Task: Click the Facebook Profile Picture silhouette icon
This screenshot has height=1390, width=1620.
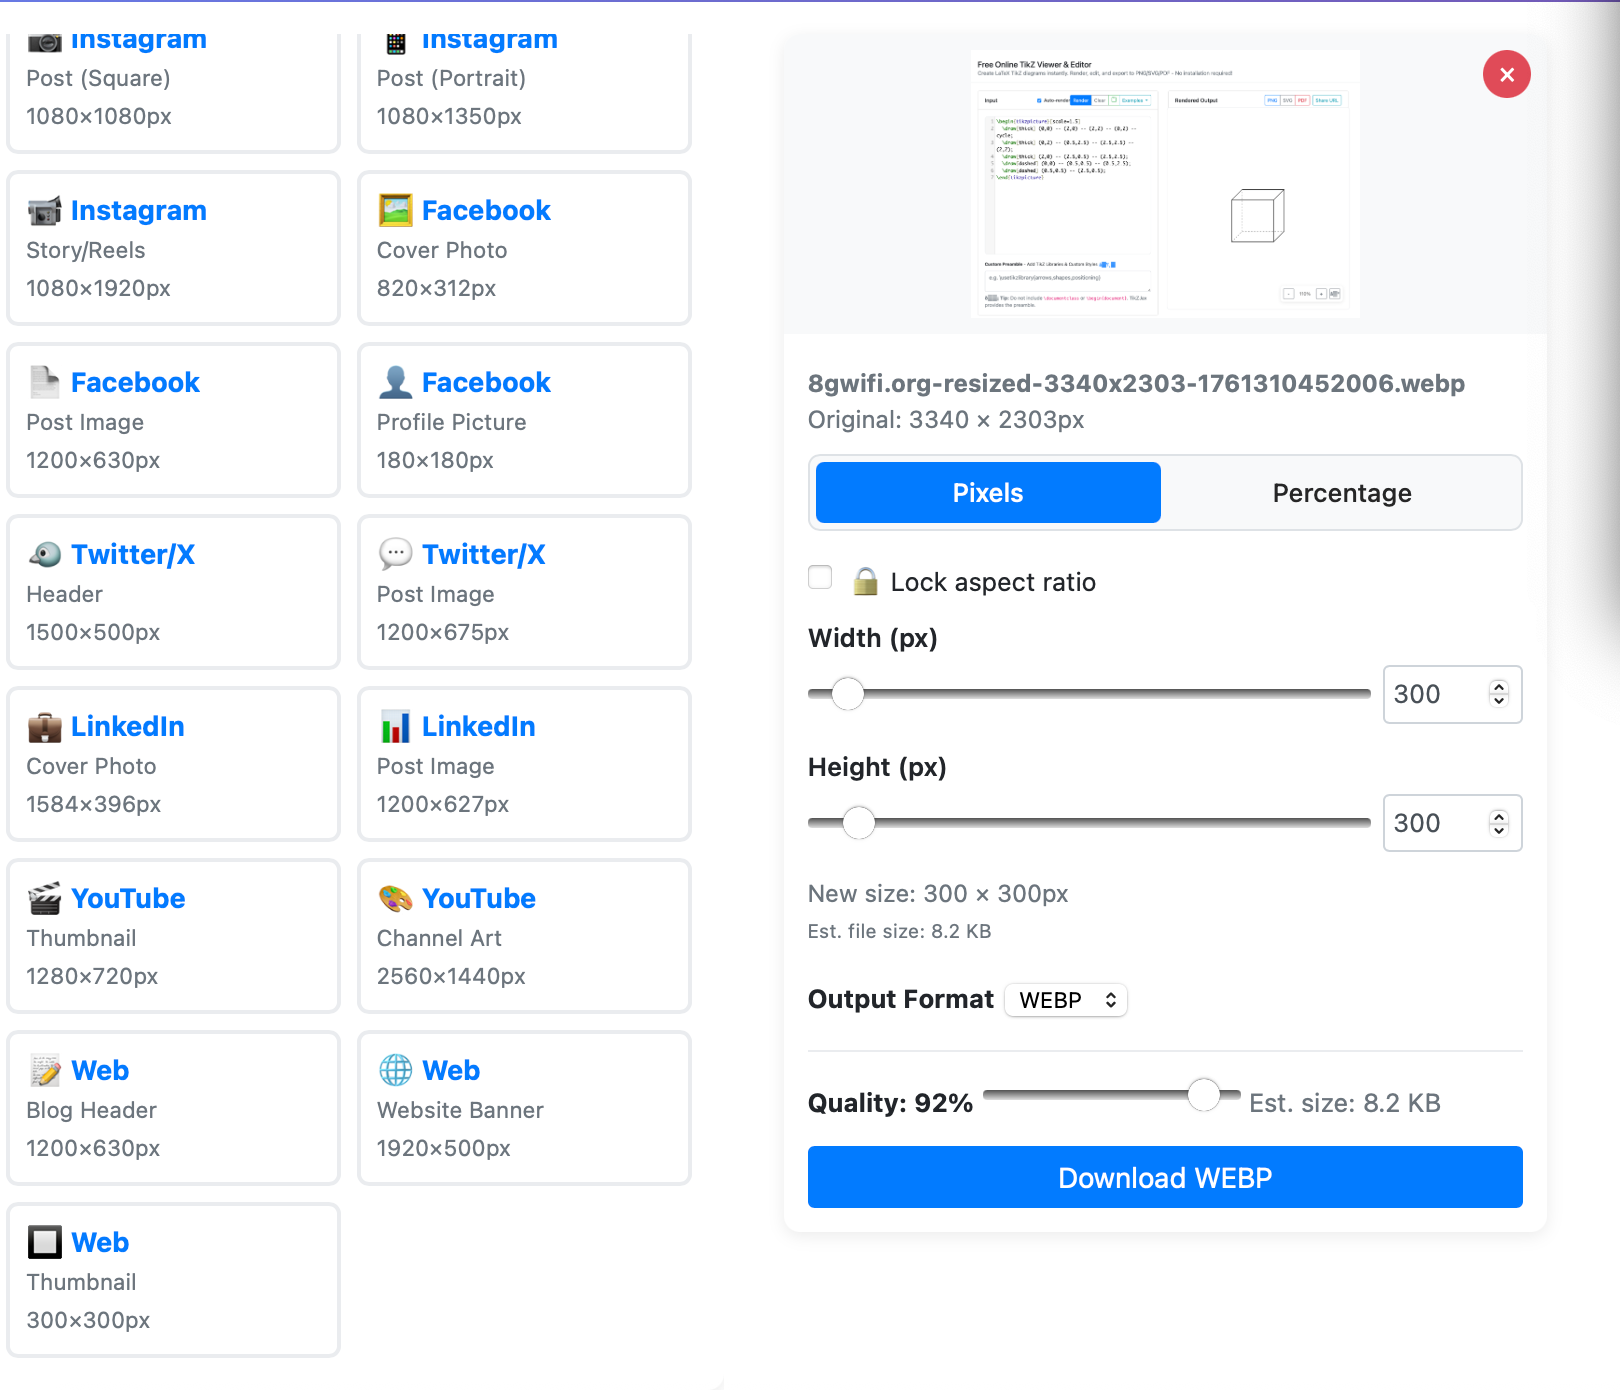Action: [396, 383]
